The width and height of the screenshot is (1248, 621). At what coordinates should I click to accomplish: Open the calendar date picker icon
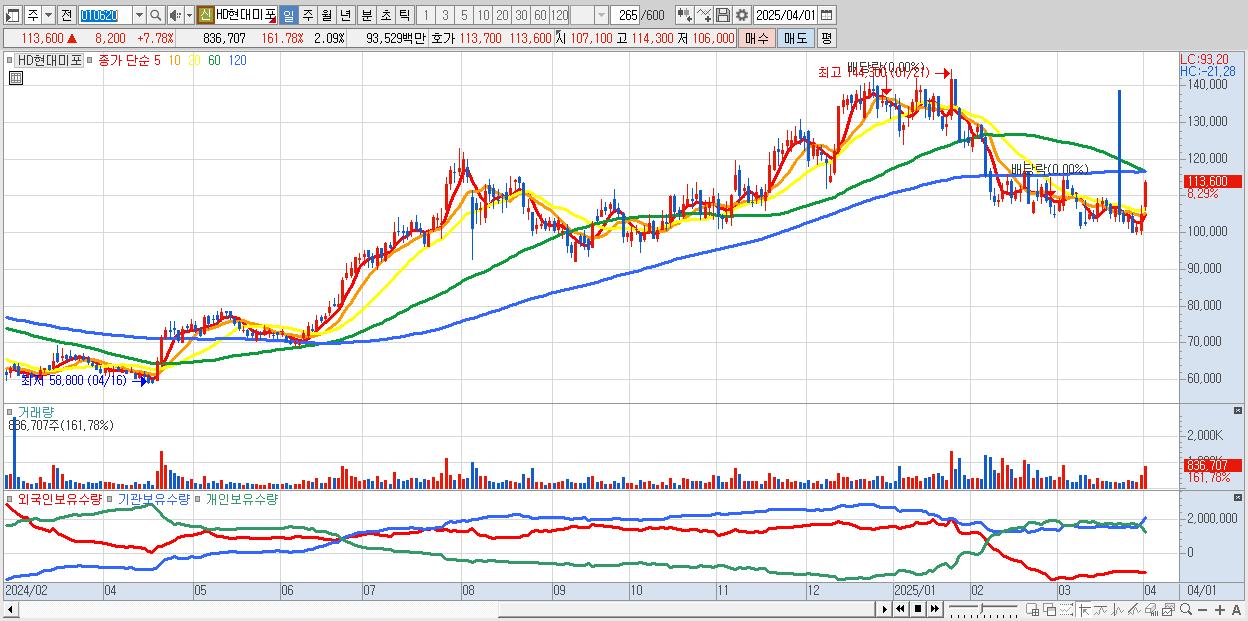click(826, 15)
